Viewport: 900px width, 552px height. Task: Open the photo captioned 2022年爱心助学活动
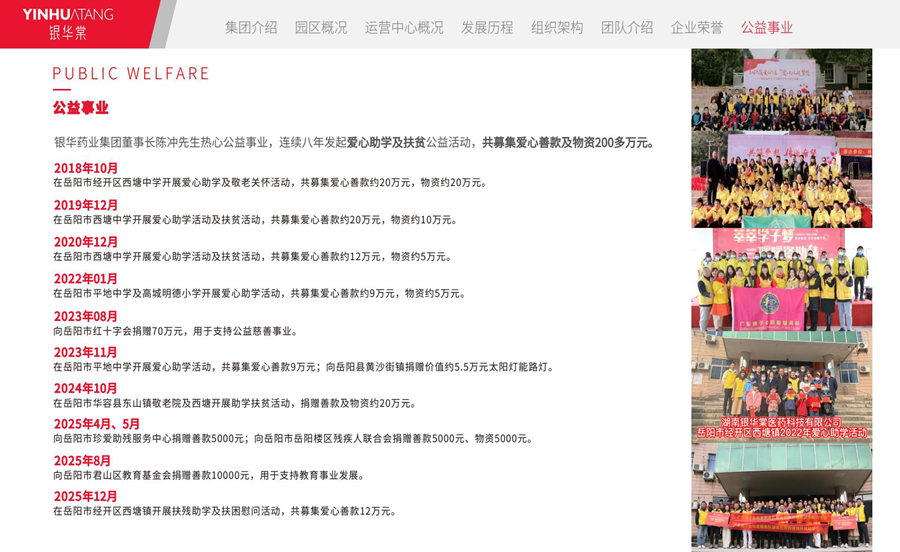[x=781, y=390]
